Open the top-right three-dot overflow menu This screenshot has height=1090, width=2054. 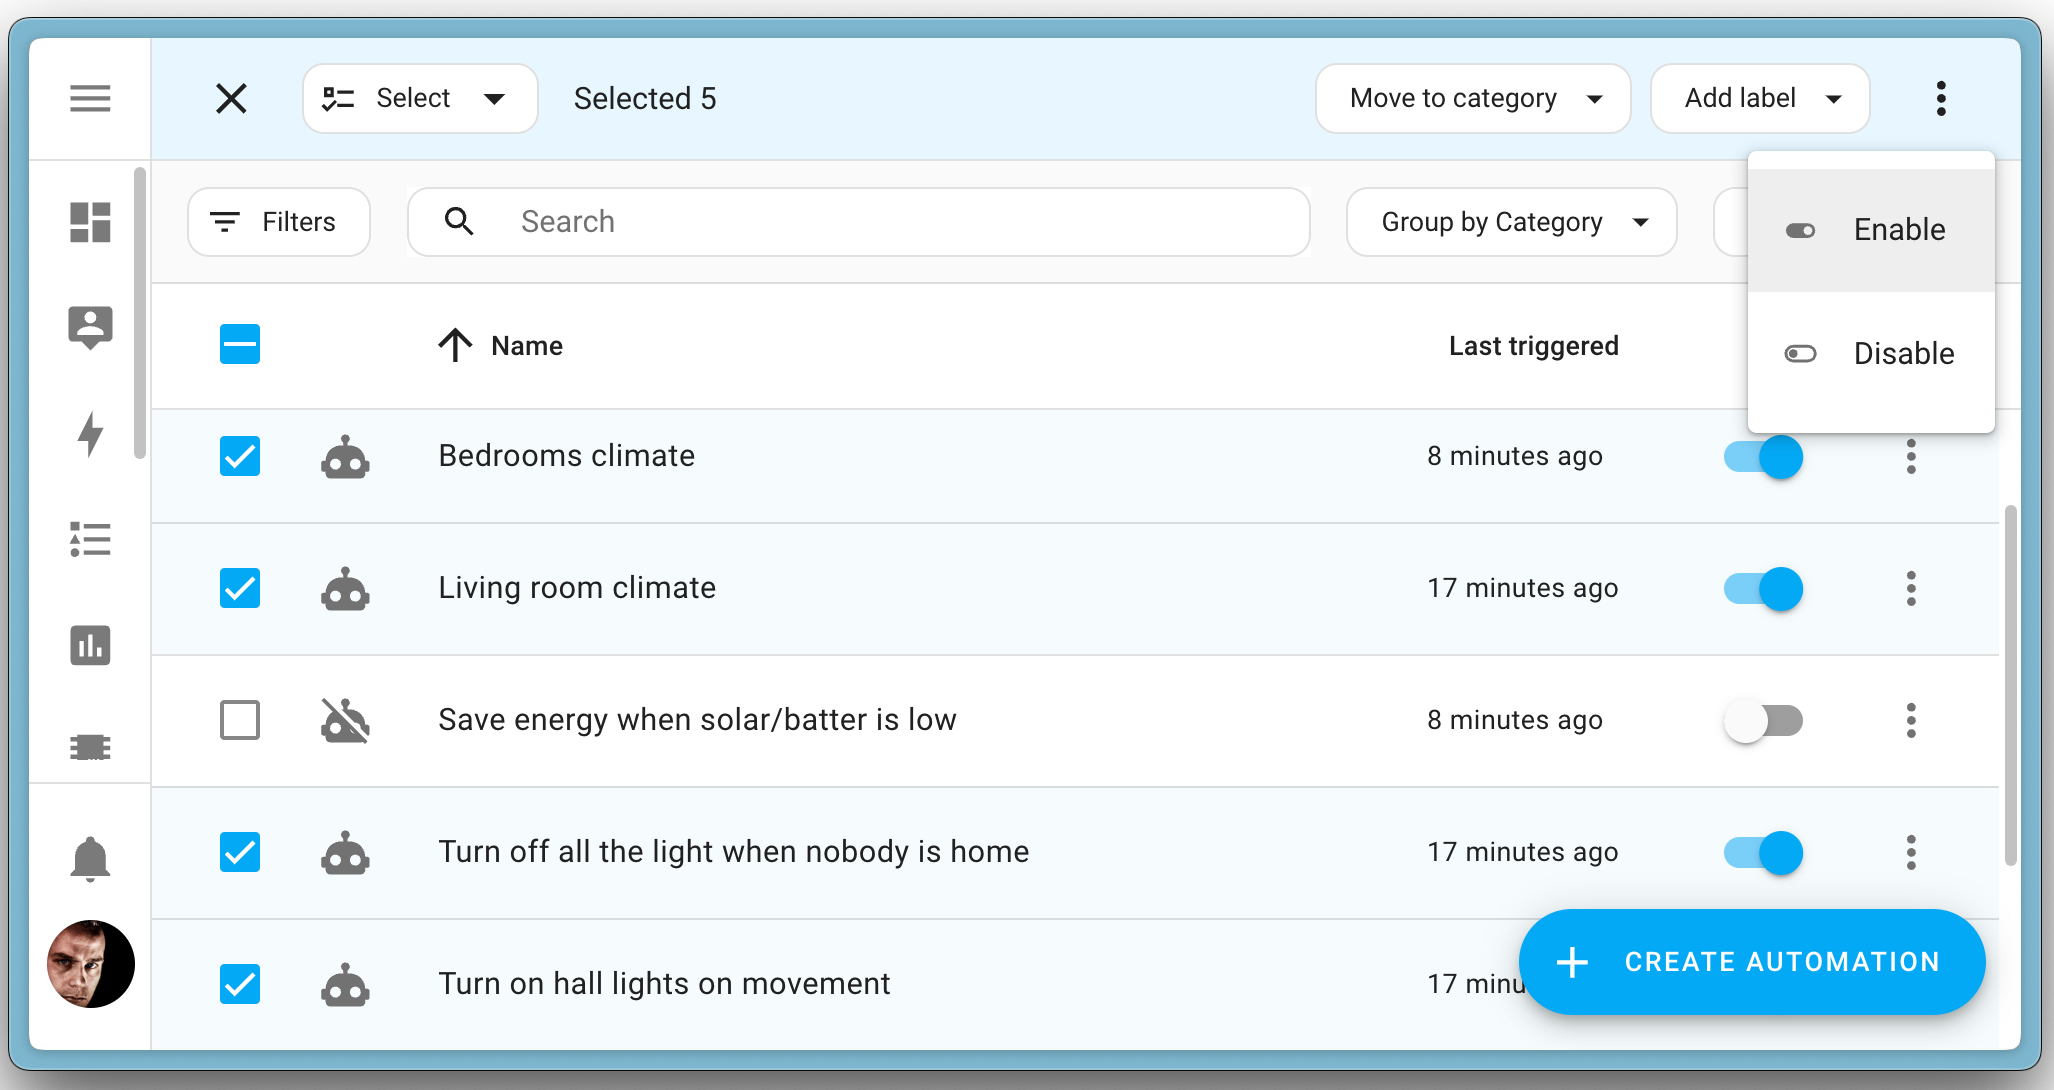[x=1941, y=98]
